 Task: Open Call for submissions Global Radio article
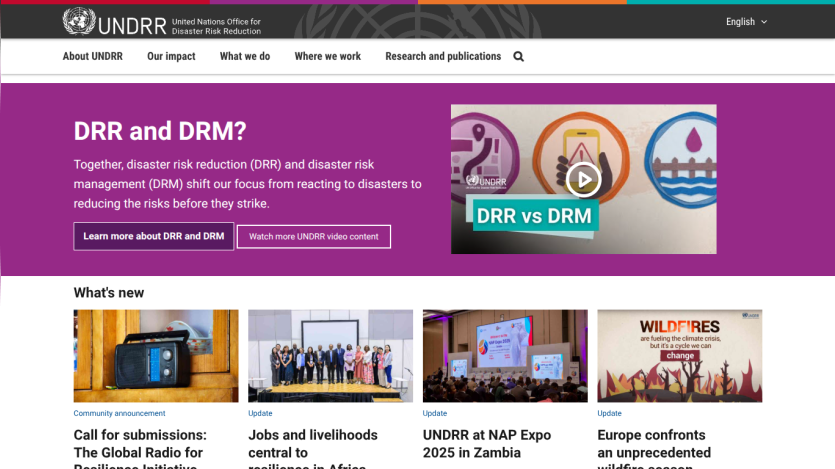coord(140,448)
